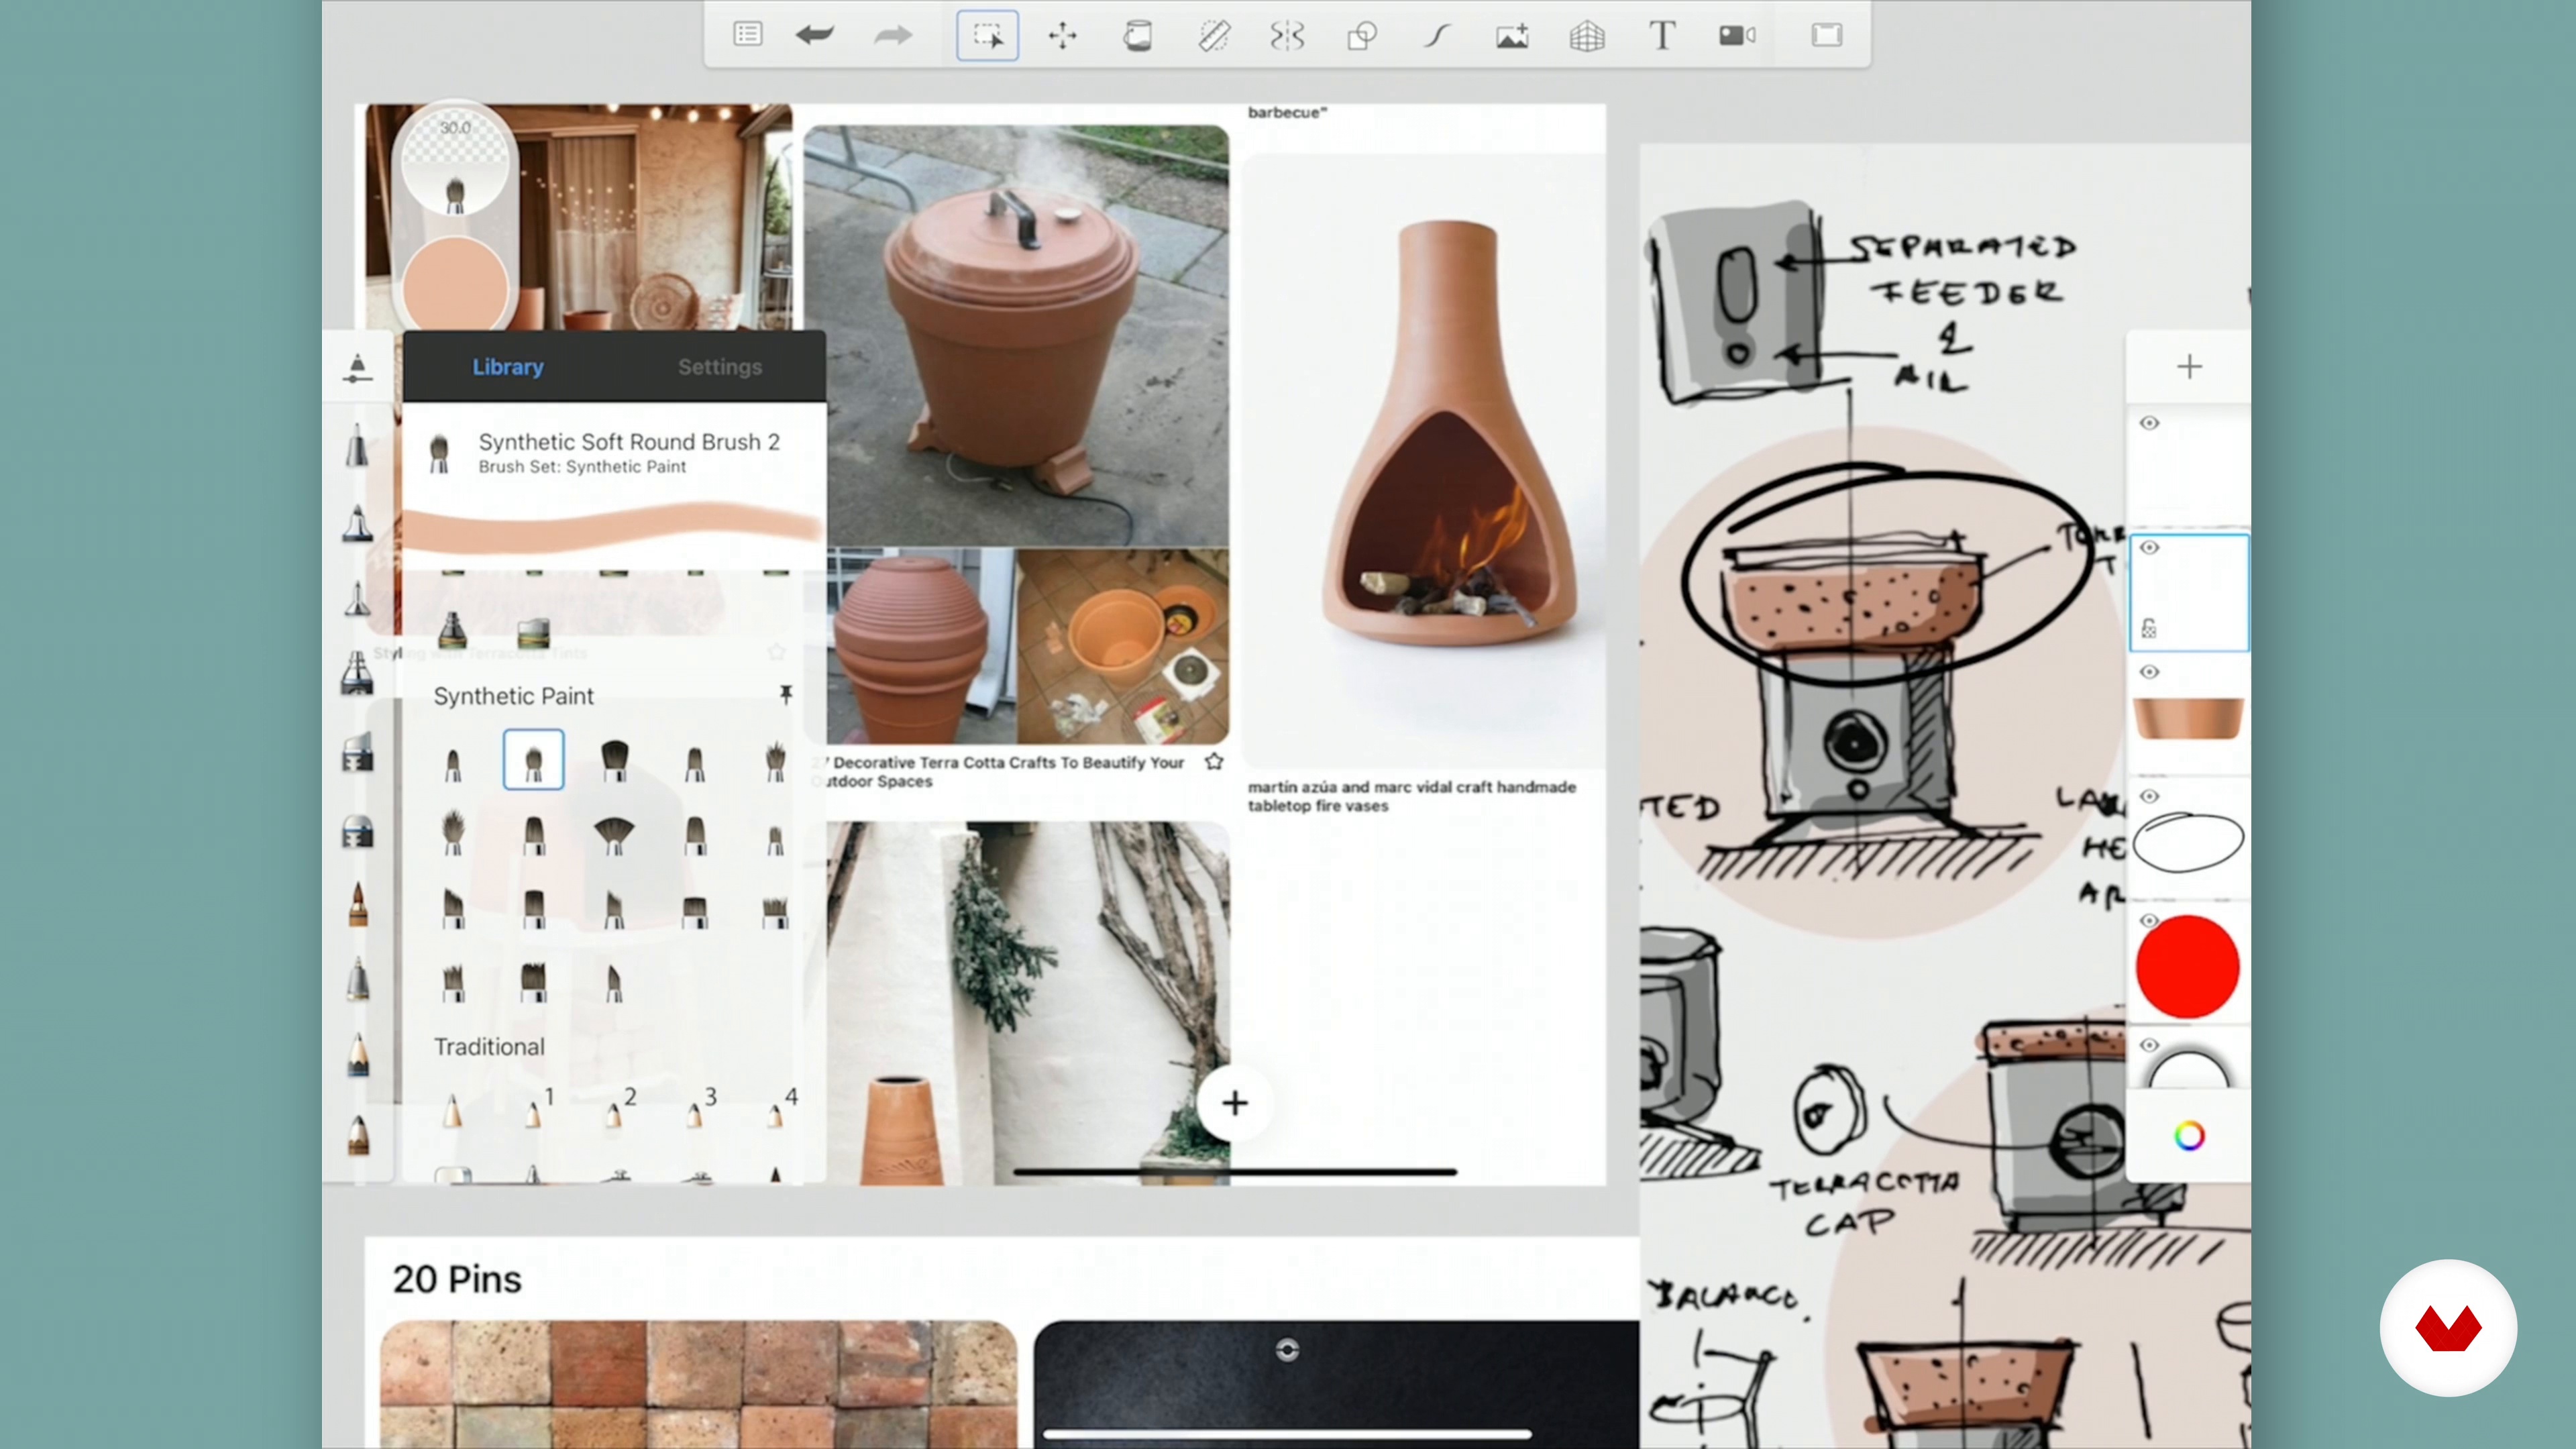Select the fan brush in Synthetic Paint

614,835
